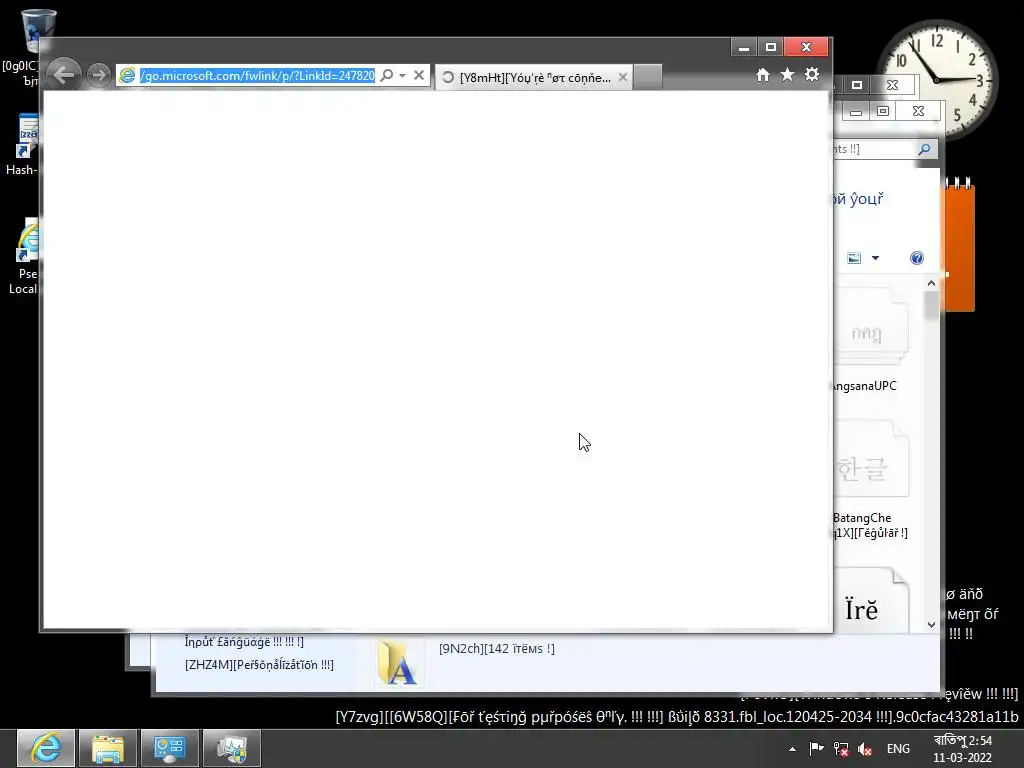Screen dimensions: 1024x768
Task: Close the Y8mHt browser tab
Action: tap(623, 77)
